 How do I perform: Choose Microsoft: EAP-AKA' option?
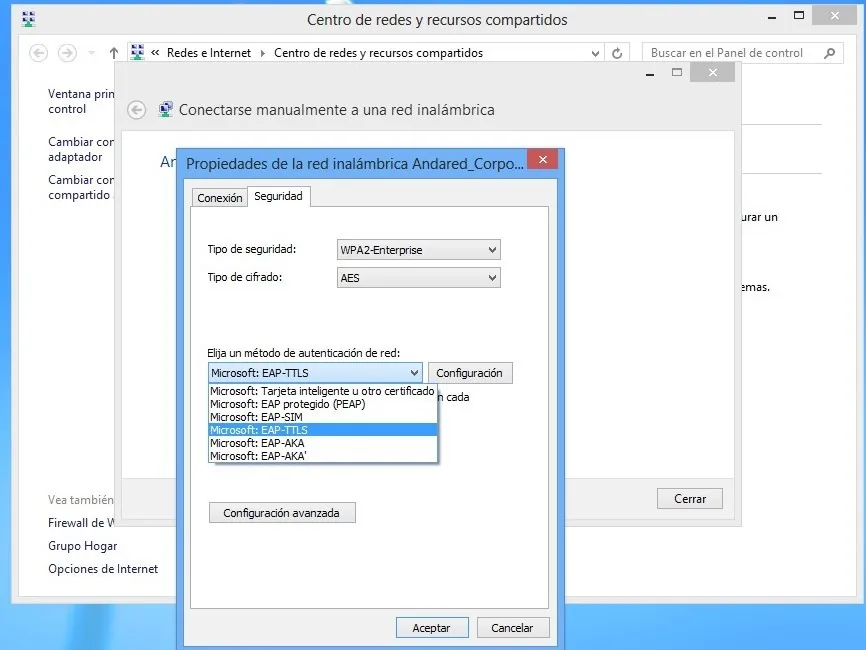point(323,456)
